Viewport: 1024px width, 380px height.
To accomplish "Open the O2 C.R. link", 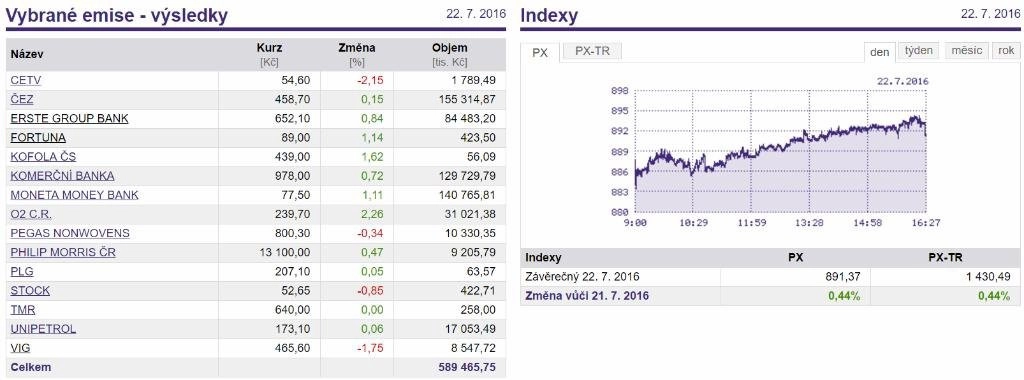I will pos(31,214).
